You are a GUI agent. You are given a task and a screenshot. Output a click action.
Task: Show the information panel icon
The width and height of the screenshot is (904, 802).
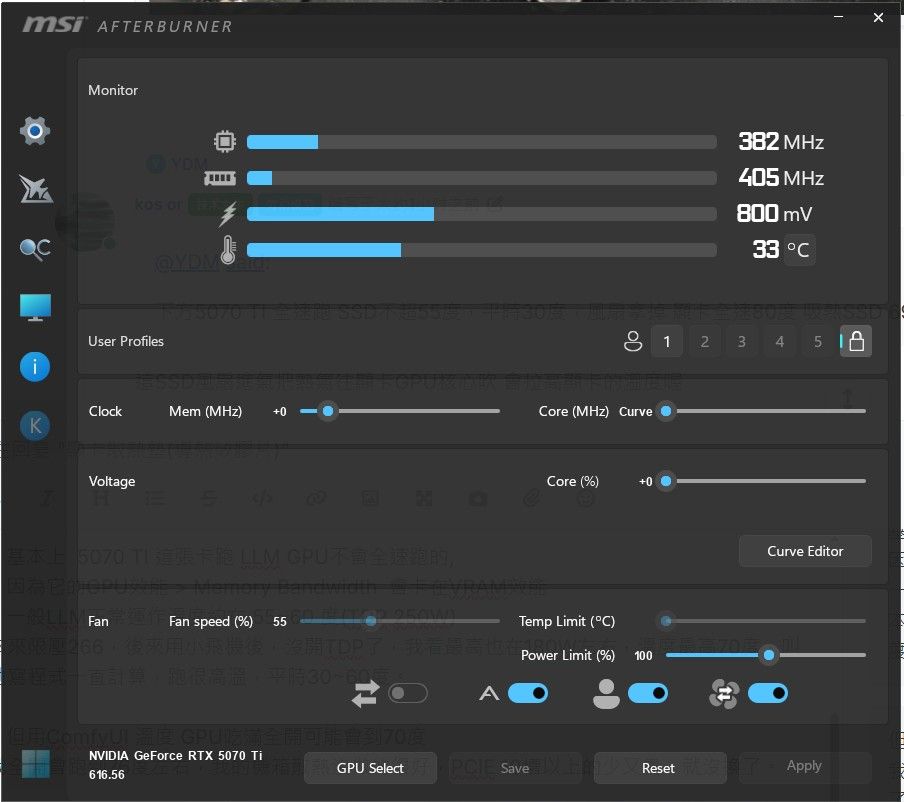[35, 367]
